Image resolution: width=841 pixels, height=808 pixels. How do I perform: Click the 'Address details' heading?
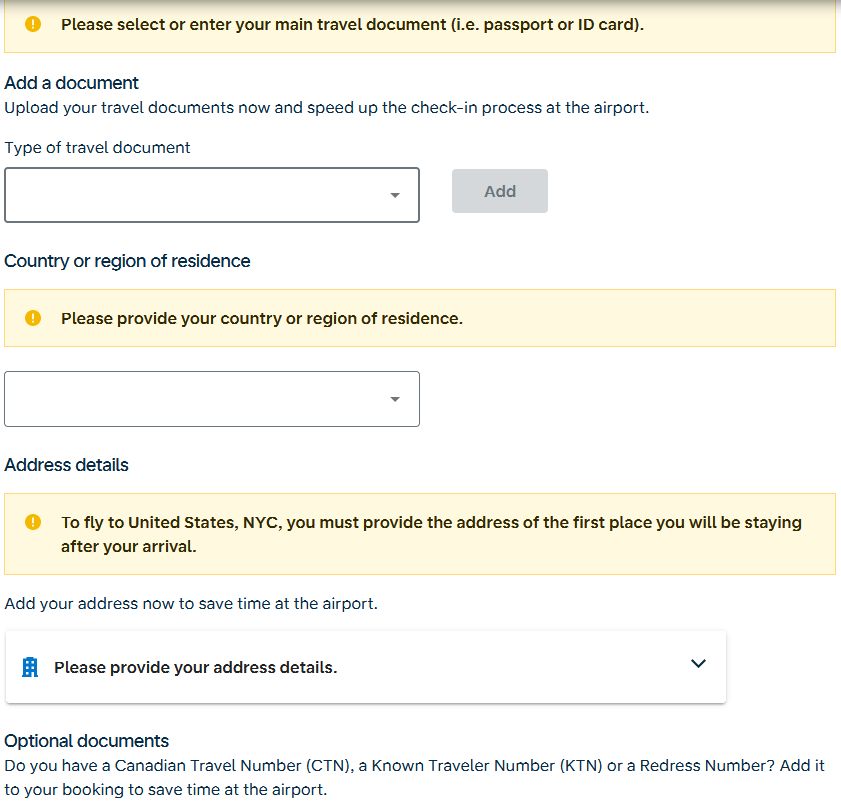(x=67, y=465)
